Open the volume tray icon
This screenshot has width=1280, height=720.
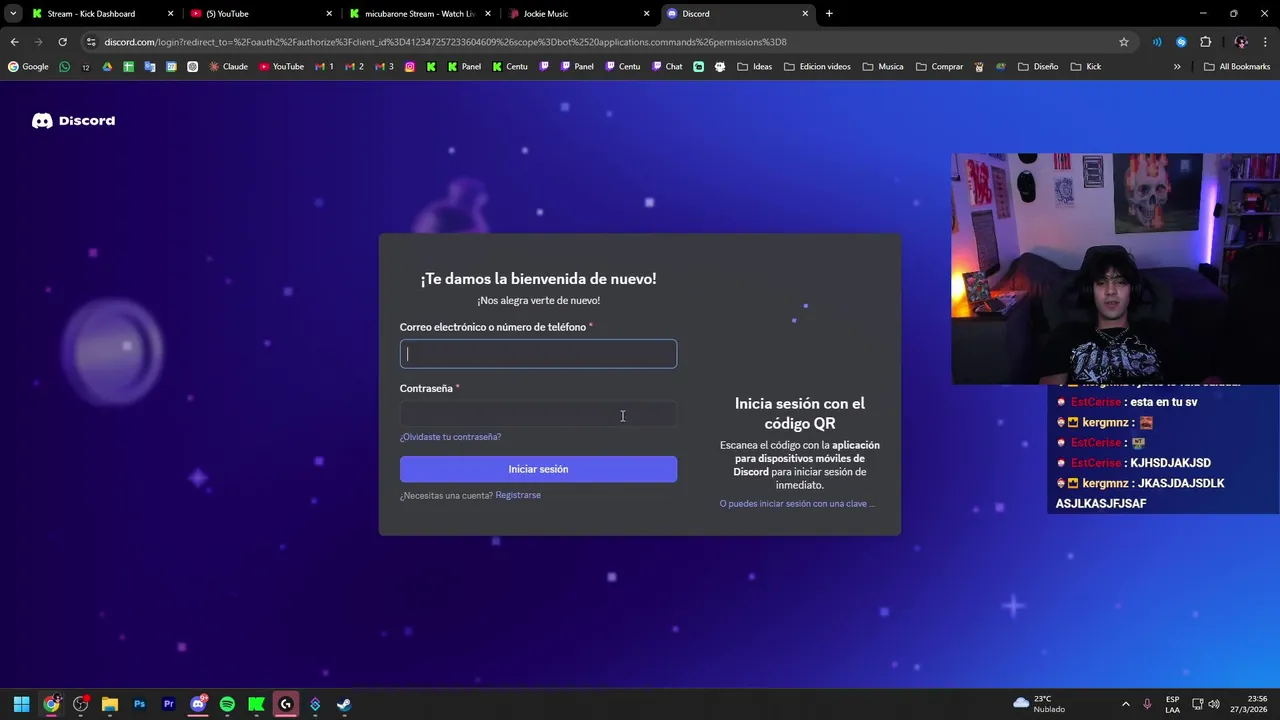1214,704
